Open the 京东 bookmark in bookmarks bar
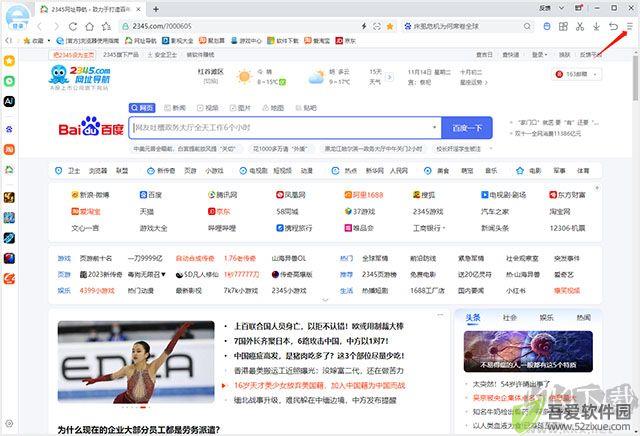This screenshot has width=640, height=436. coord(345,40)
